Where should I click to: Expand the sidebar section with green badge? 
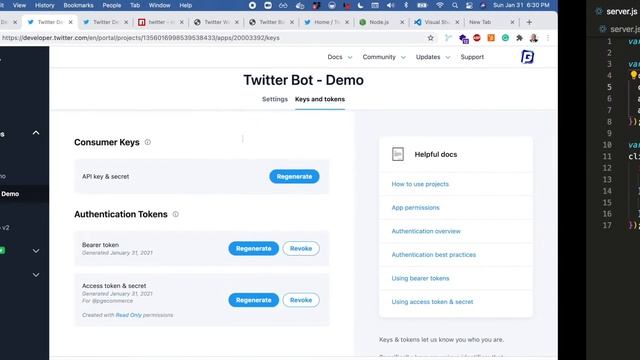point(36,251)
